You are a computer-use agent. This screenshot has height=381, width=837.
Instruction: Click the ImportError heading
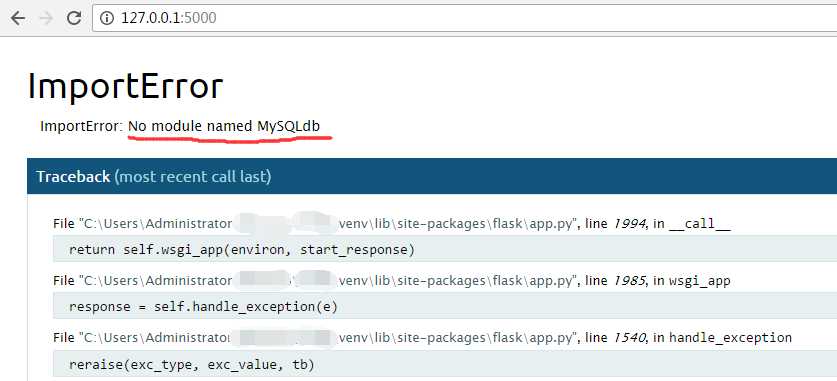point(125,86)
